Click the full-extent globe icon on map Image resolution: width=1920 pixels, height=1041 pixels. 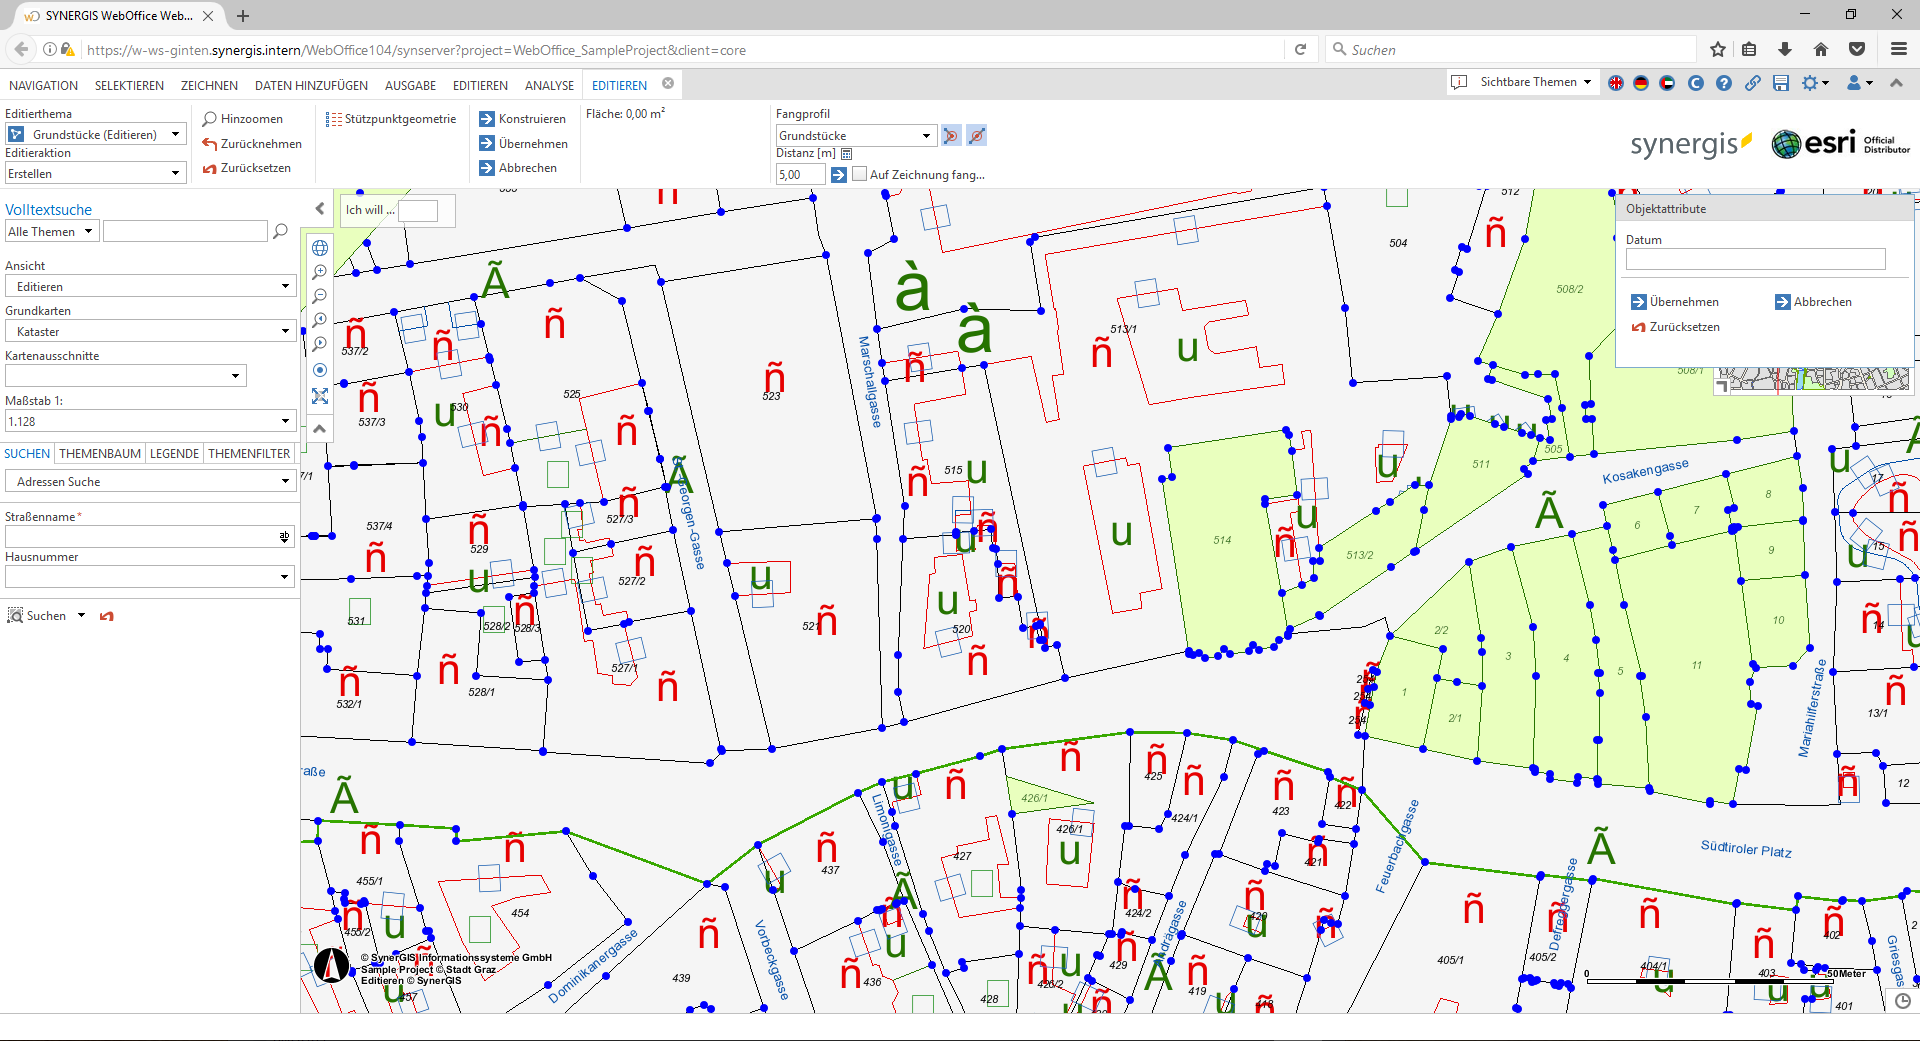[320, 248]
